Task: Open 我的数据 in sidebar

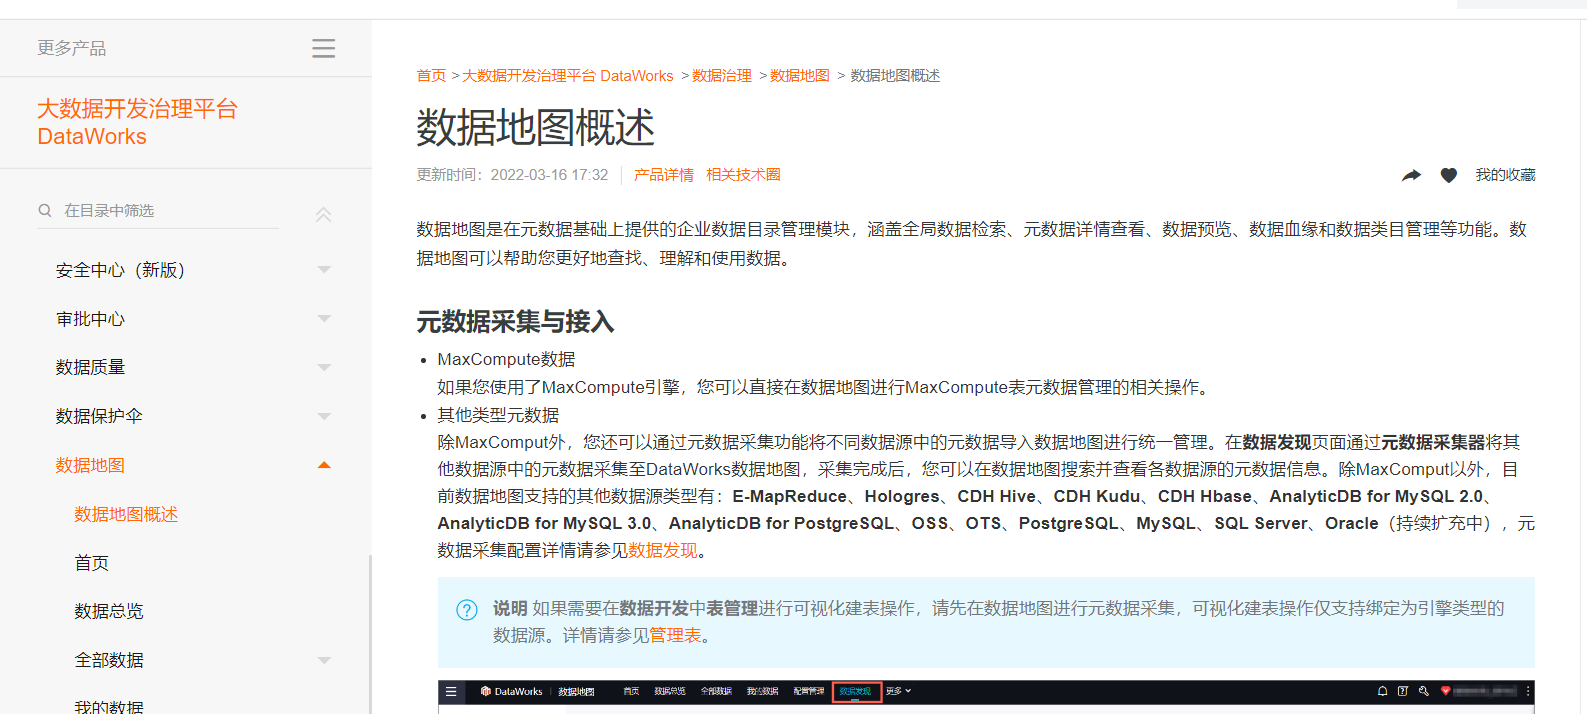Action: [x=108, y=706]
